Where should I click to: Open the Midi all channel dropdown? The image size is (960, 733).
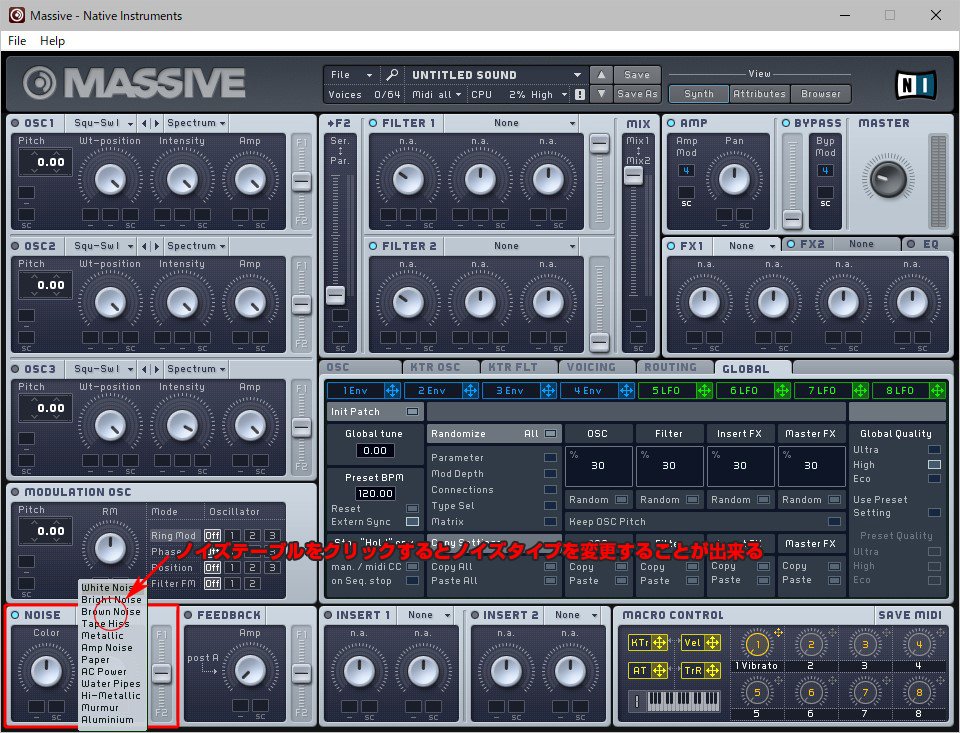(436, 94)
